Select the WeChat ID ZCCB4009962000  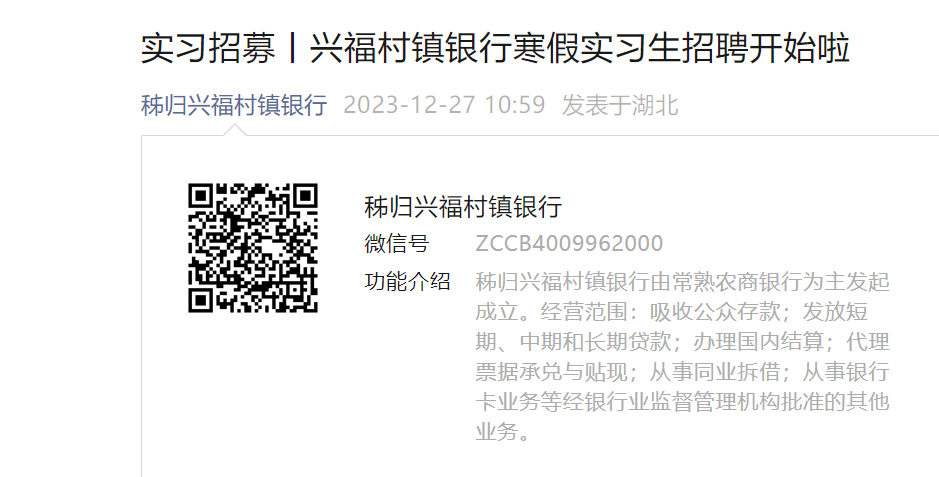(569, 244)
